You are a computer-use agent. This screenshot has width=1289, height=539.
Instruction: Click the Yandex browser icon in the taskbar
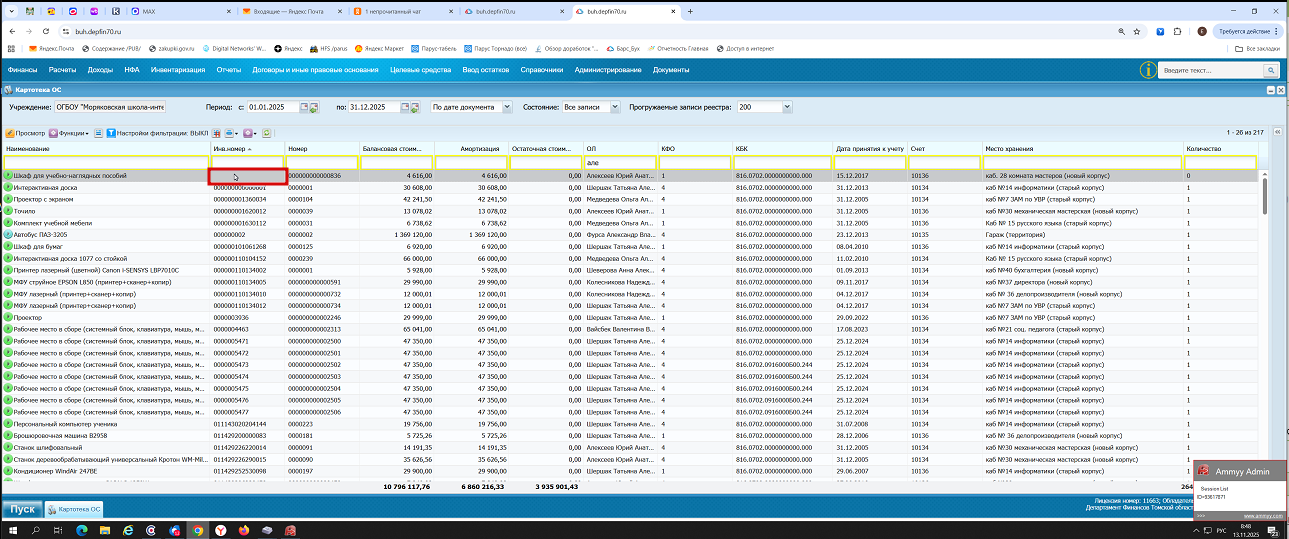(x=221, y=530)
